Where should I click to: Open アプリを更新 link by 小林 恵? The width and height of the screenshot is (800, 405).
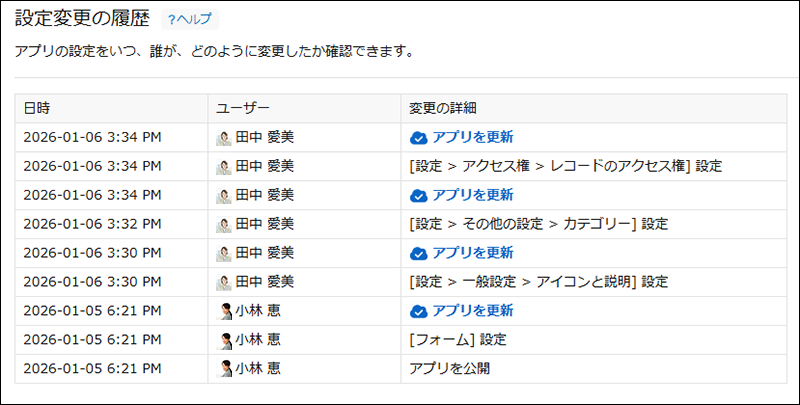(x=472, y=311)
